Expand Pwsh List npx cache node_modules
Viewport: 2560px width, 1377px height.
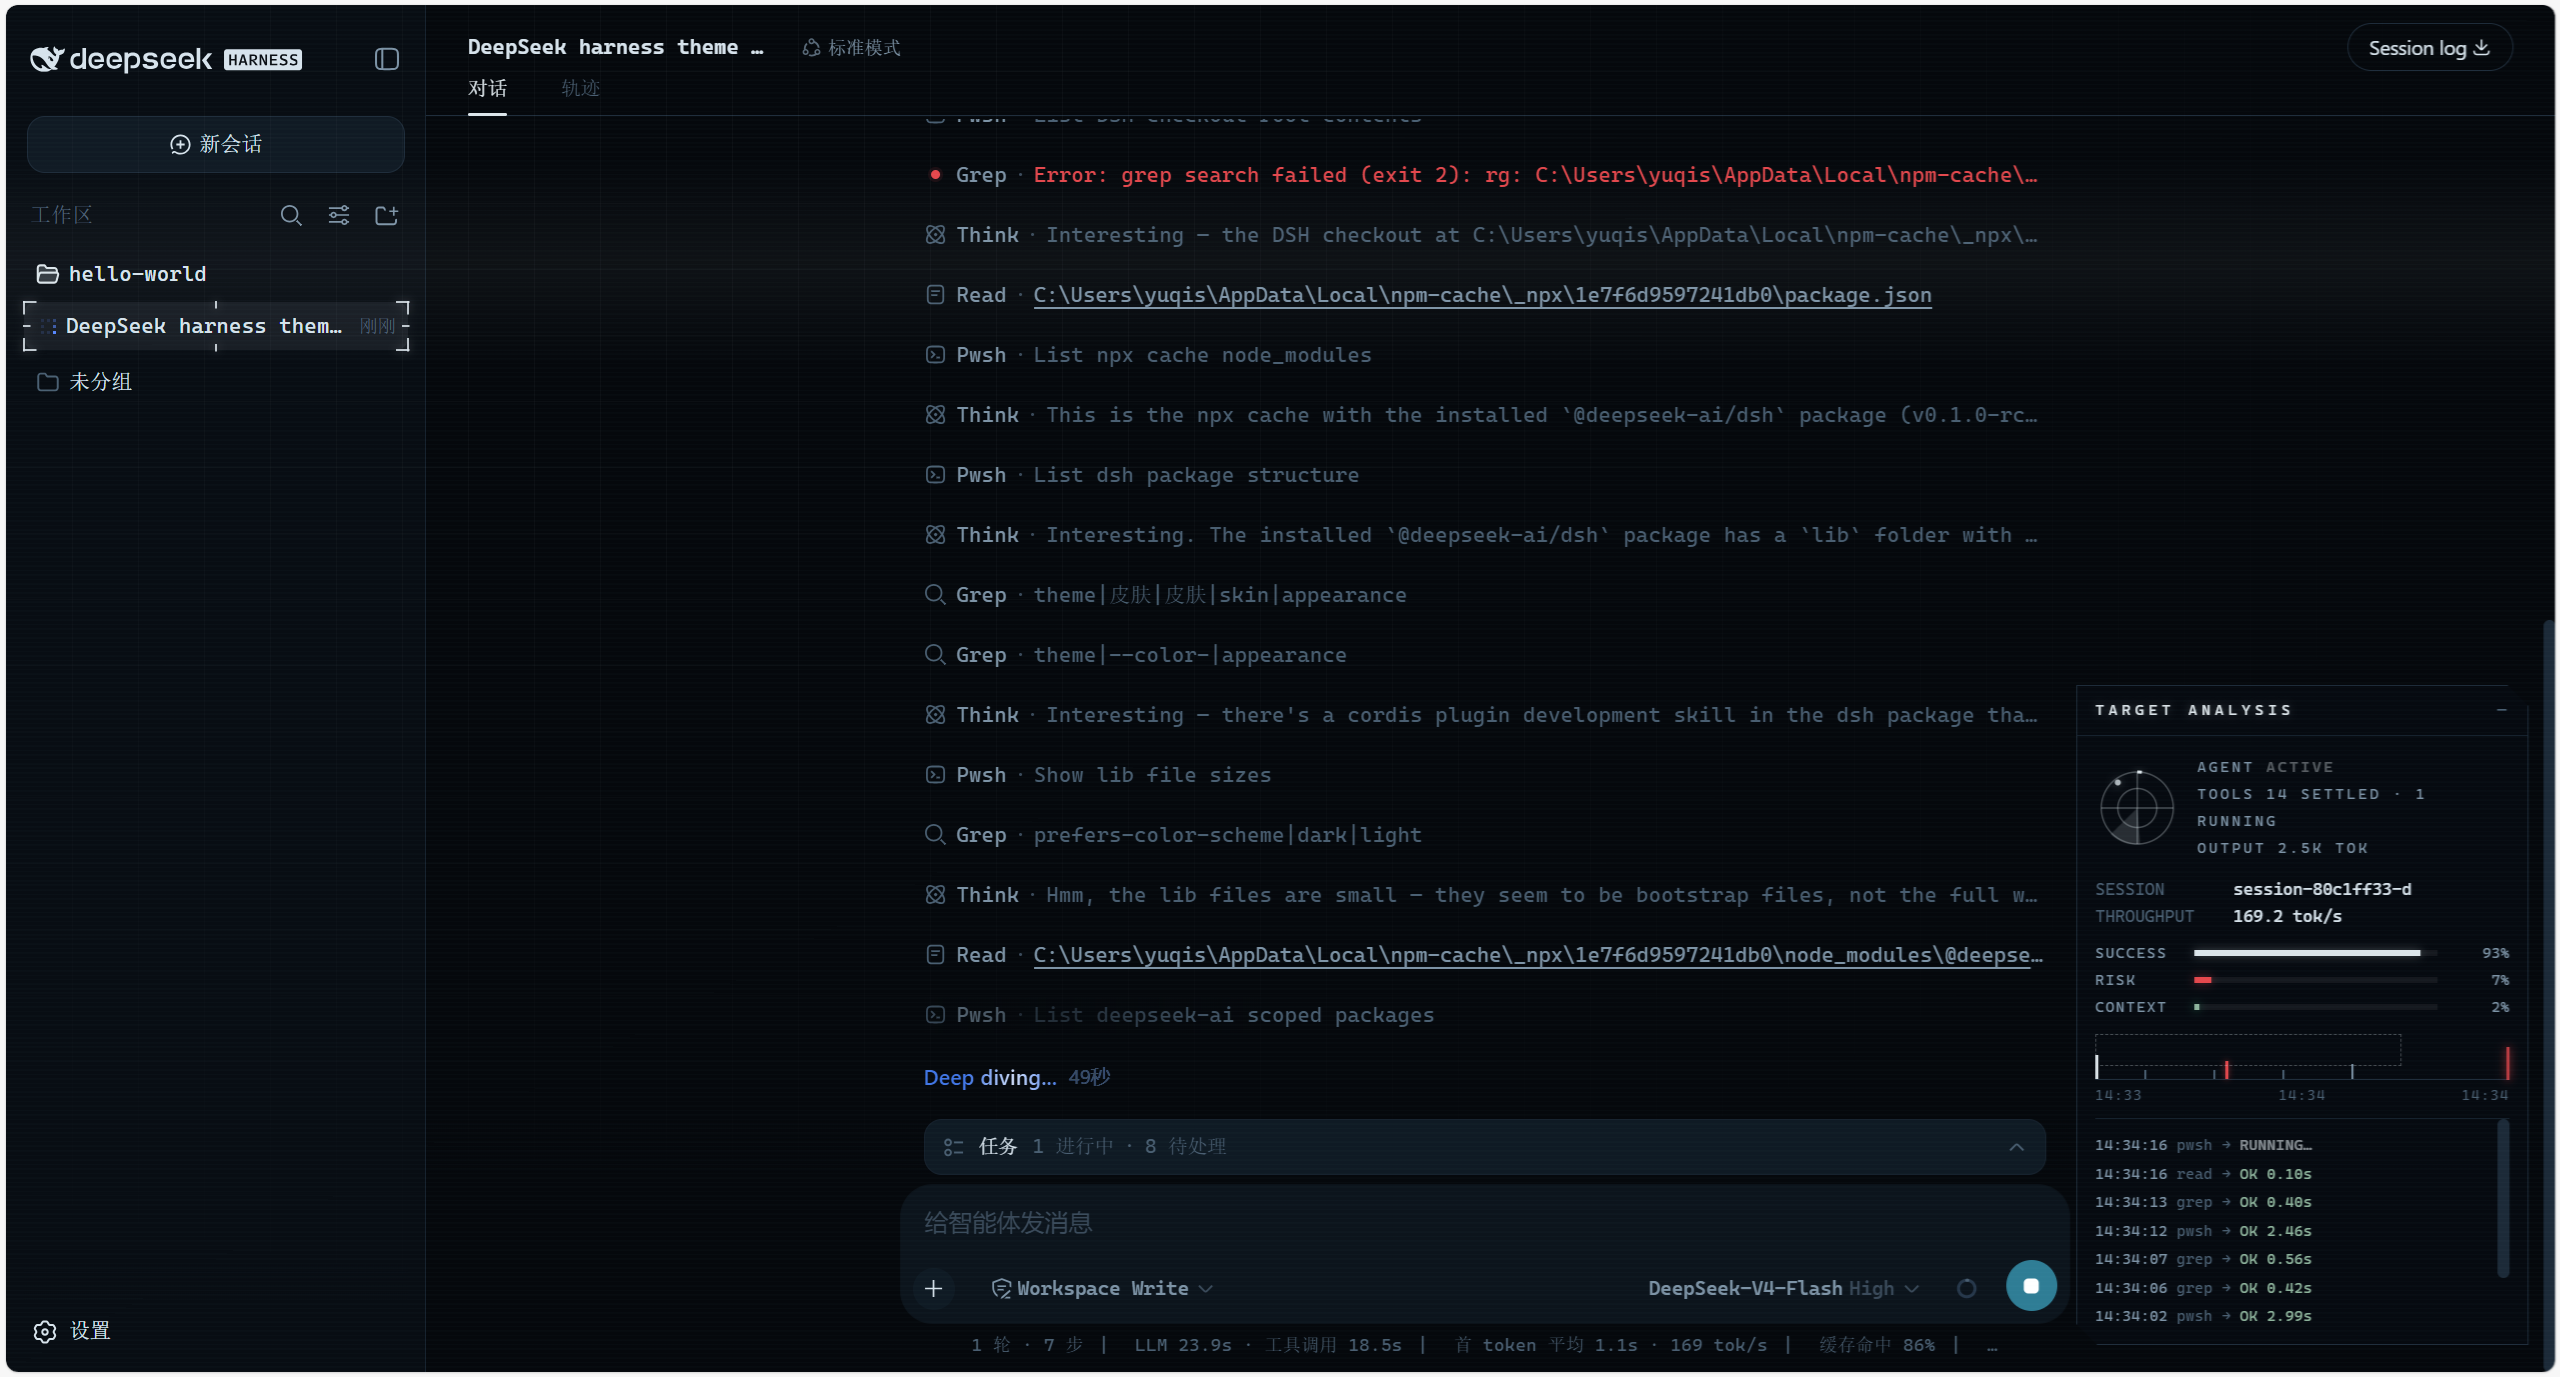[1148, 355]
